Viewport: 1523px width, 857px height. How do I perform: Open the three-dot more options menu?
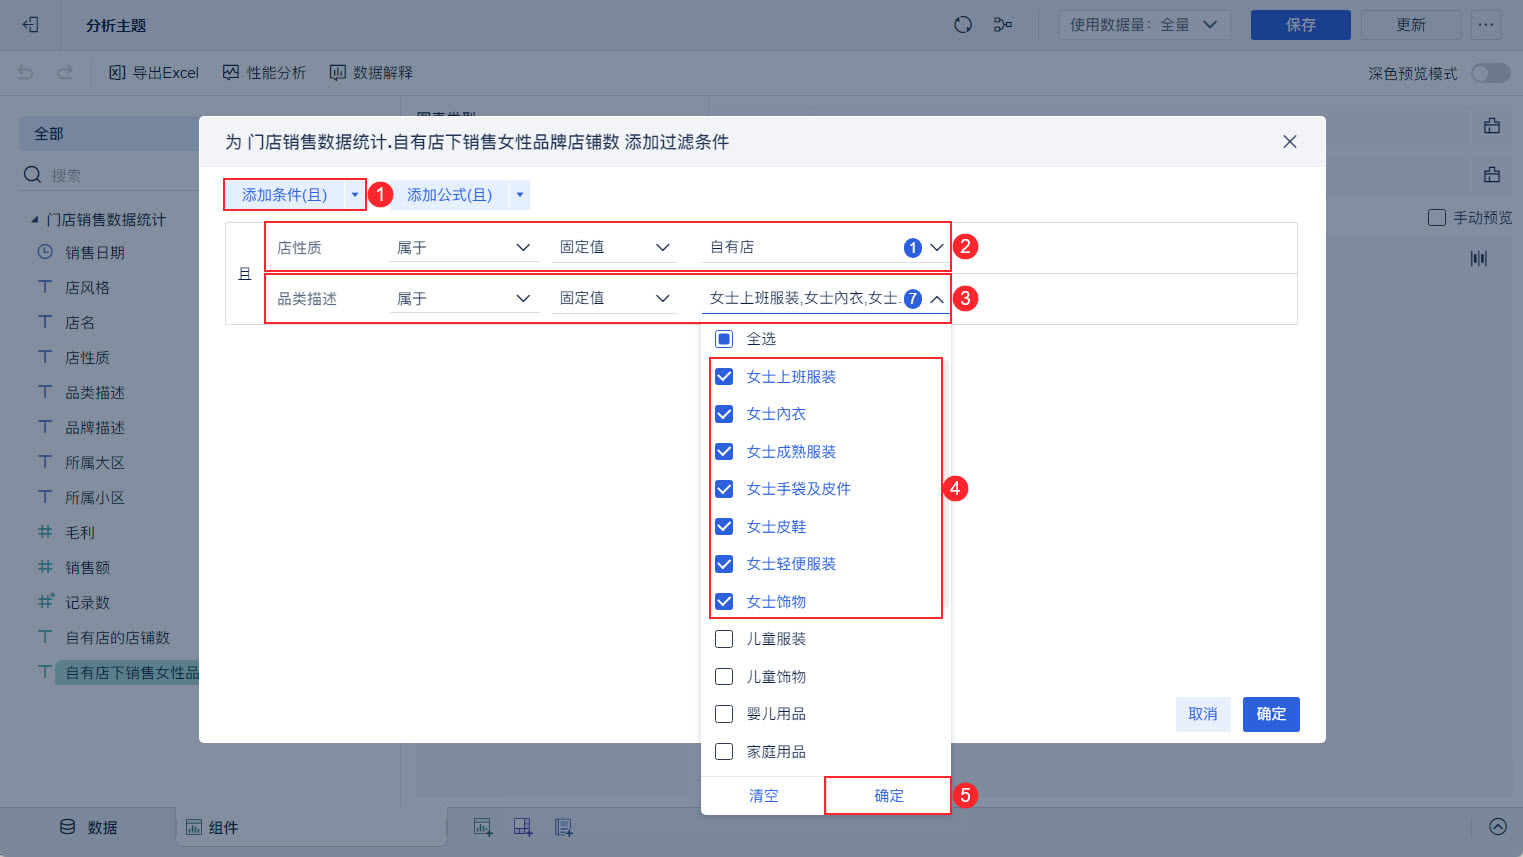[x=1486, y=25]
